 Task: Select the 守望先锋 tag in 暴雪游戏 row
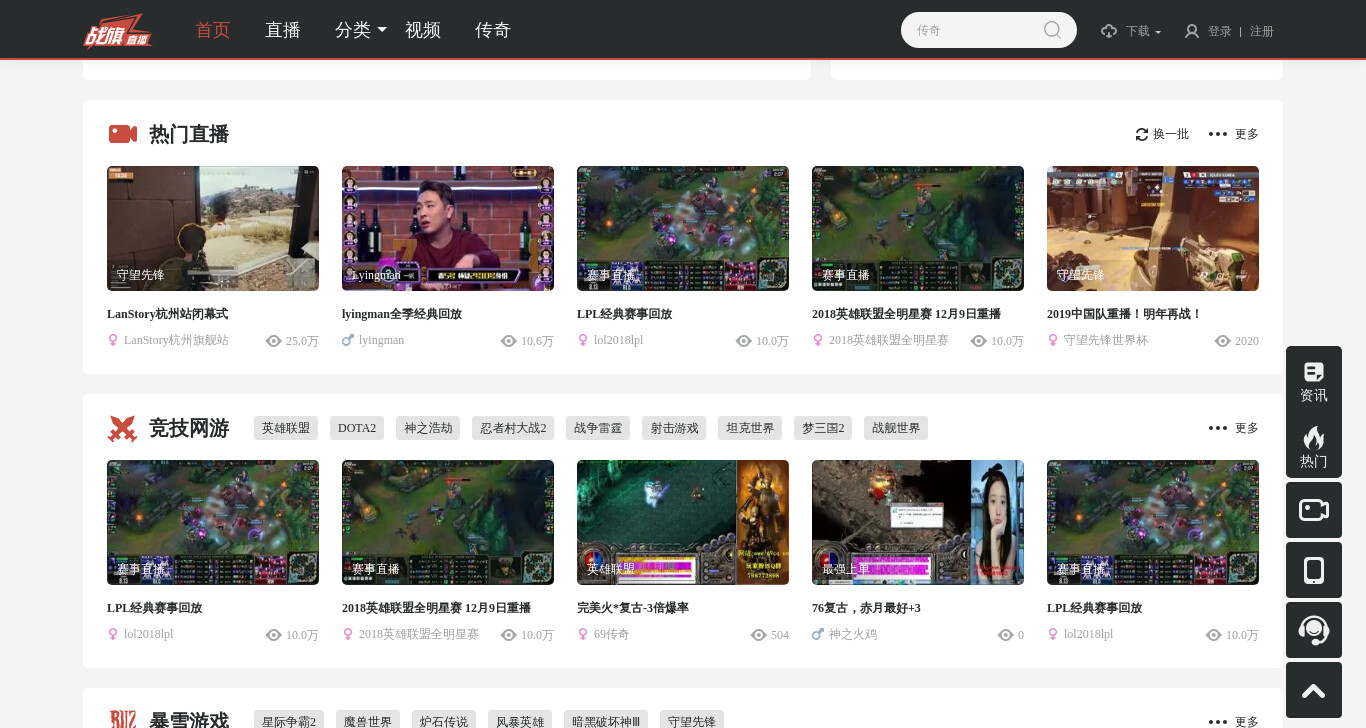click(692, 720)
